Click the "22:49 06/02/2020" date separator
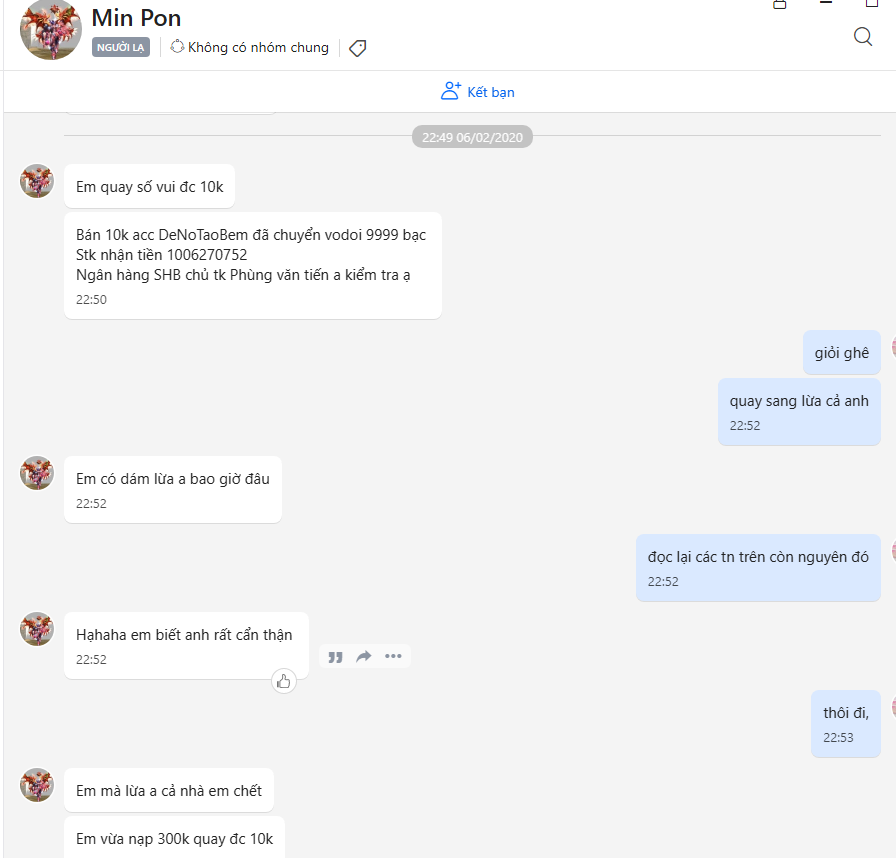 [x=472, y=137]
